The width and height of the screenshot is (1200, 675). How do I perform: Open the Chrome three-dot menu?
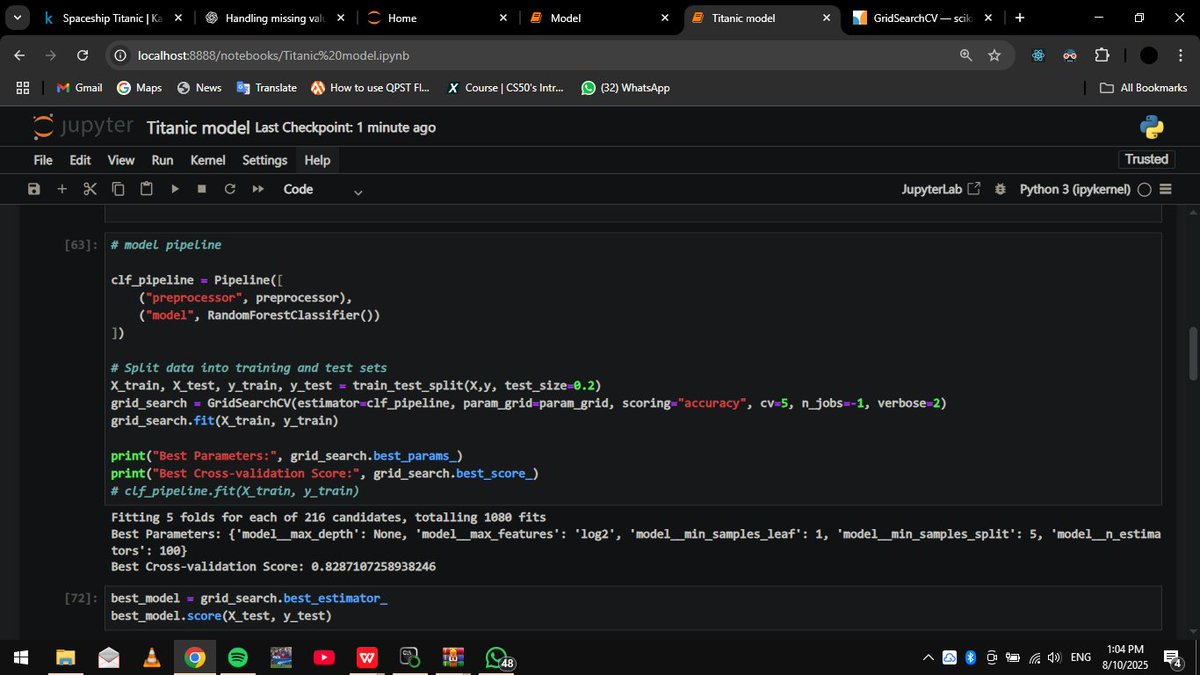coord(1179,56)
